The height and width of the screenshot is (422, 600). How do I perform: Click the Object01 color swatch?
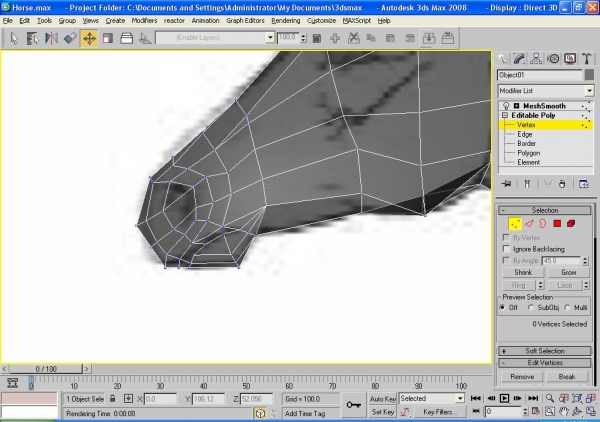(x=590, y=75)
